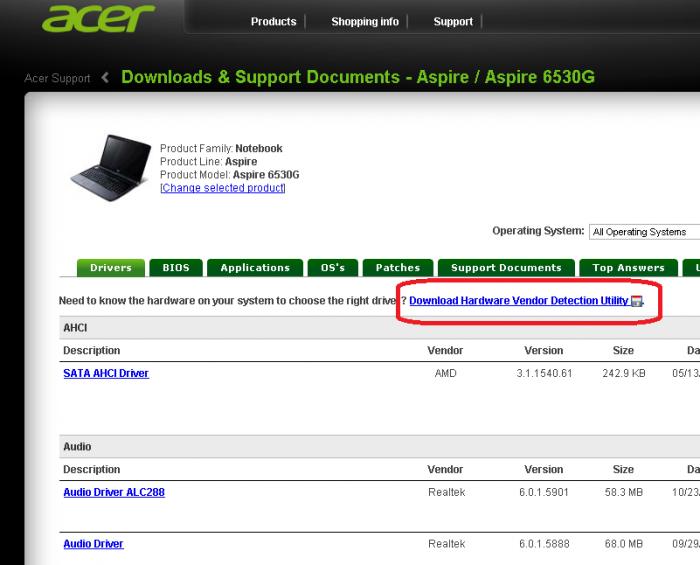Click the 242.9 KB size cell
Image resolution: width=700 pixels, height=565 pixels.
[624, 373]
